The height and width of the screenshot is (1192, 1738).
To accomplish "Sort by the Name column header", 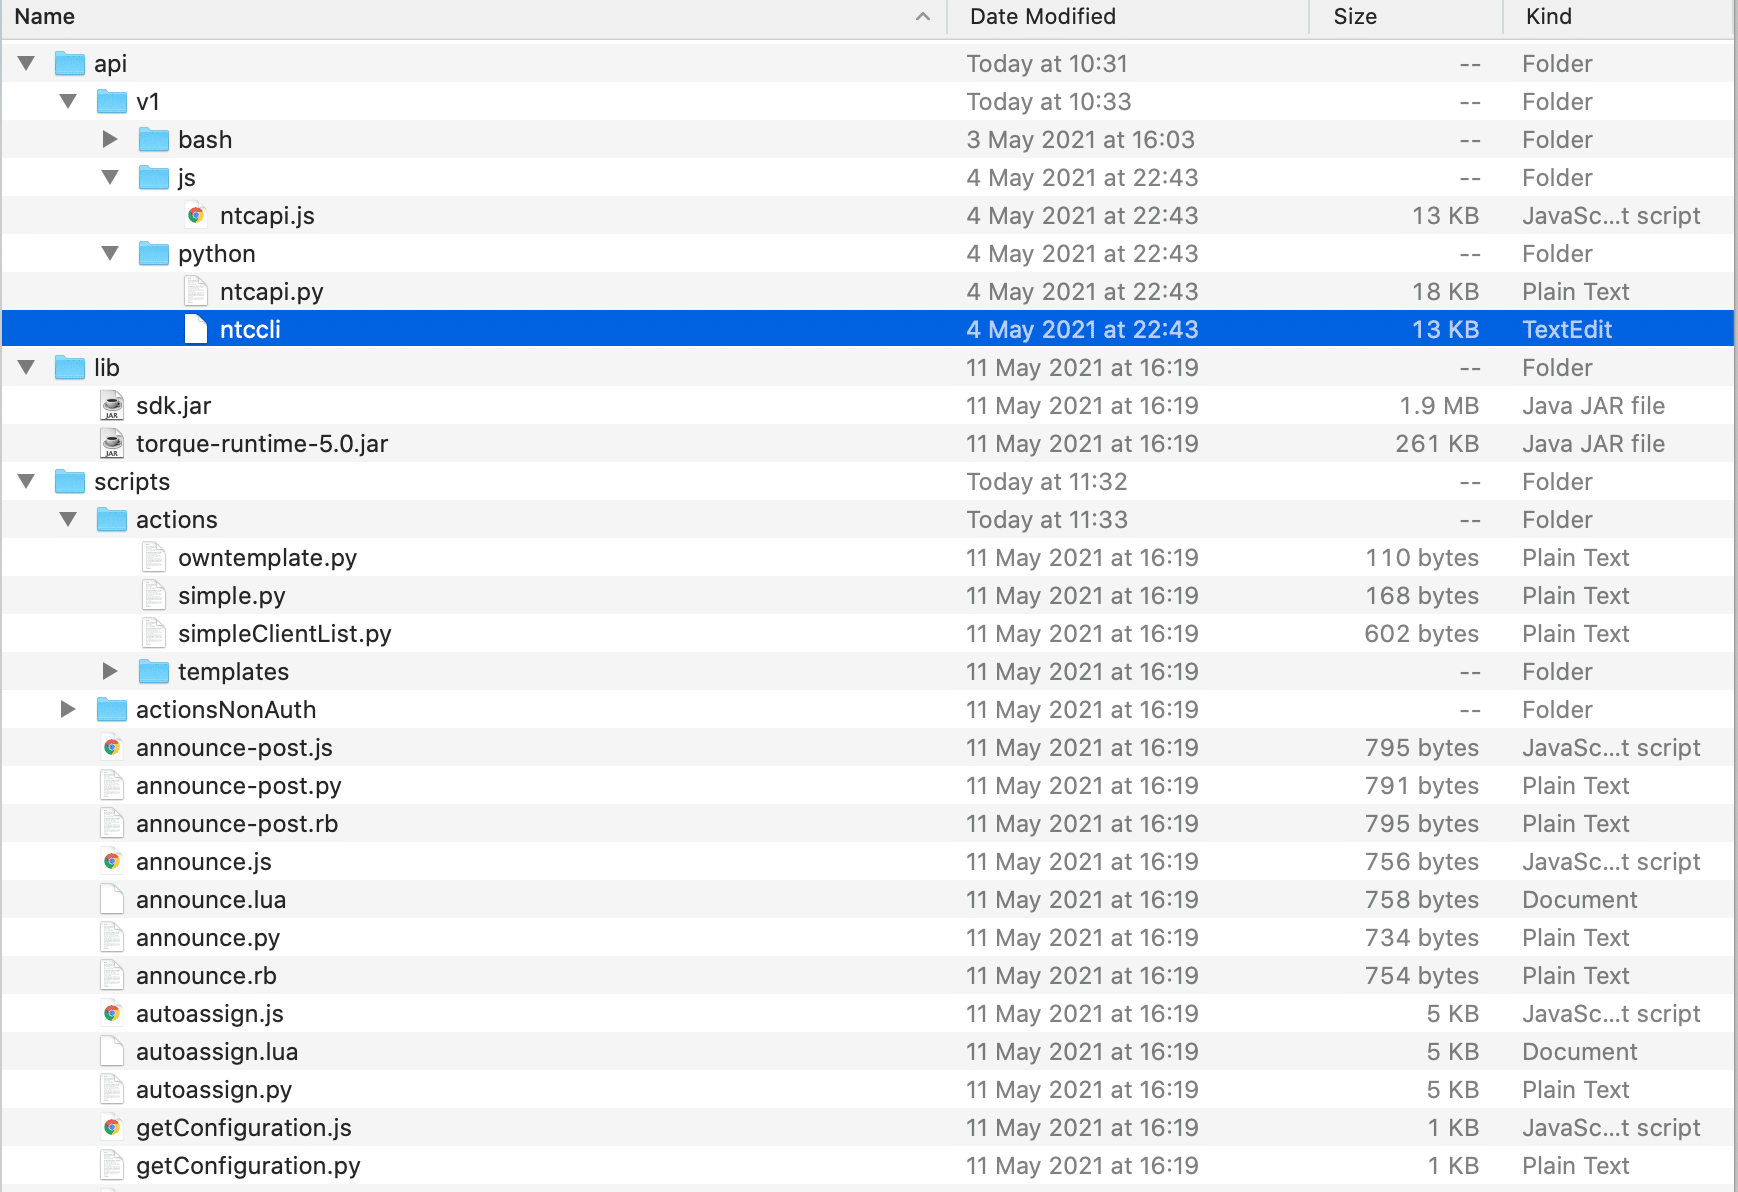I will tap(474, 17).
